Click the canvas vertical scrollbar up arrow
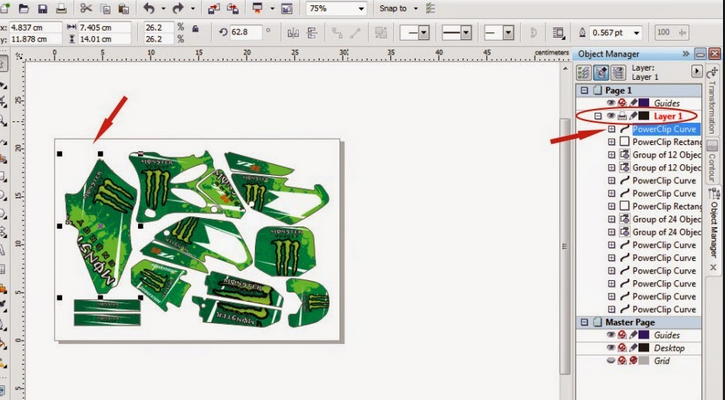 (x=565, y=68)
